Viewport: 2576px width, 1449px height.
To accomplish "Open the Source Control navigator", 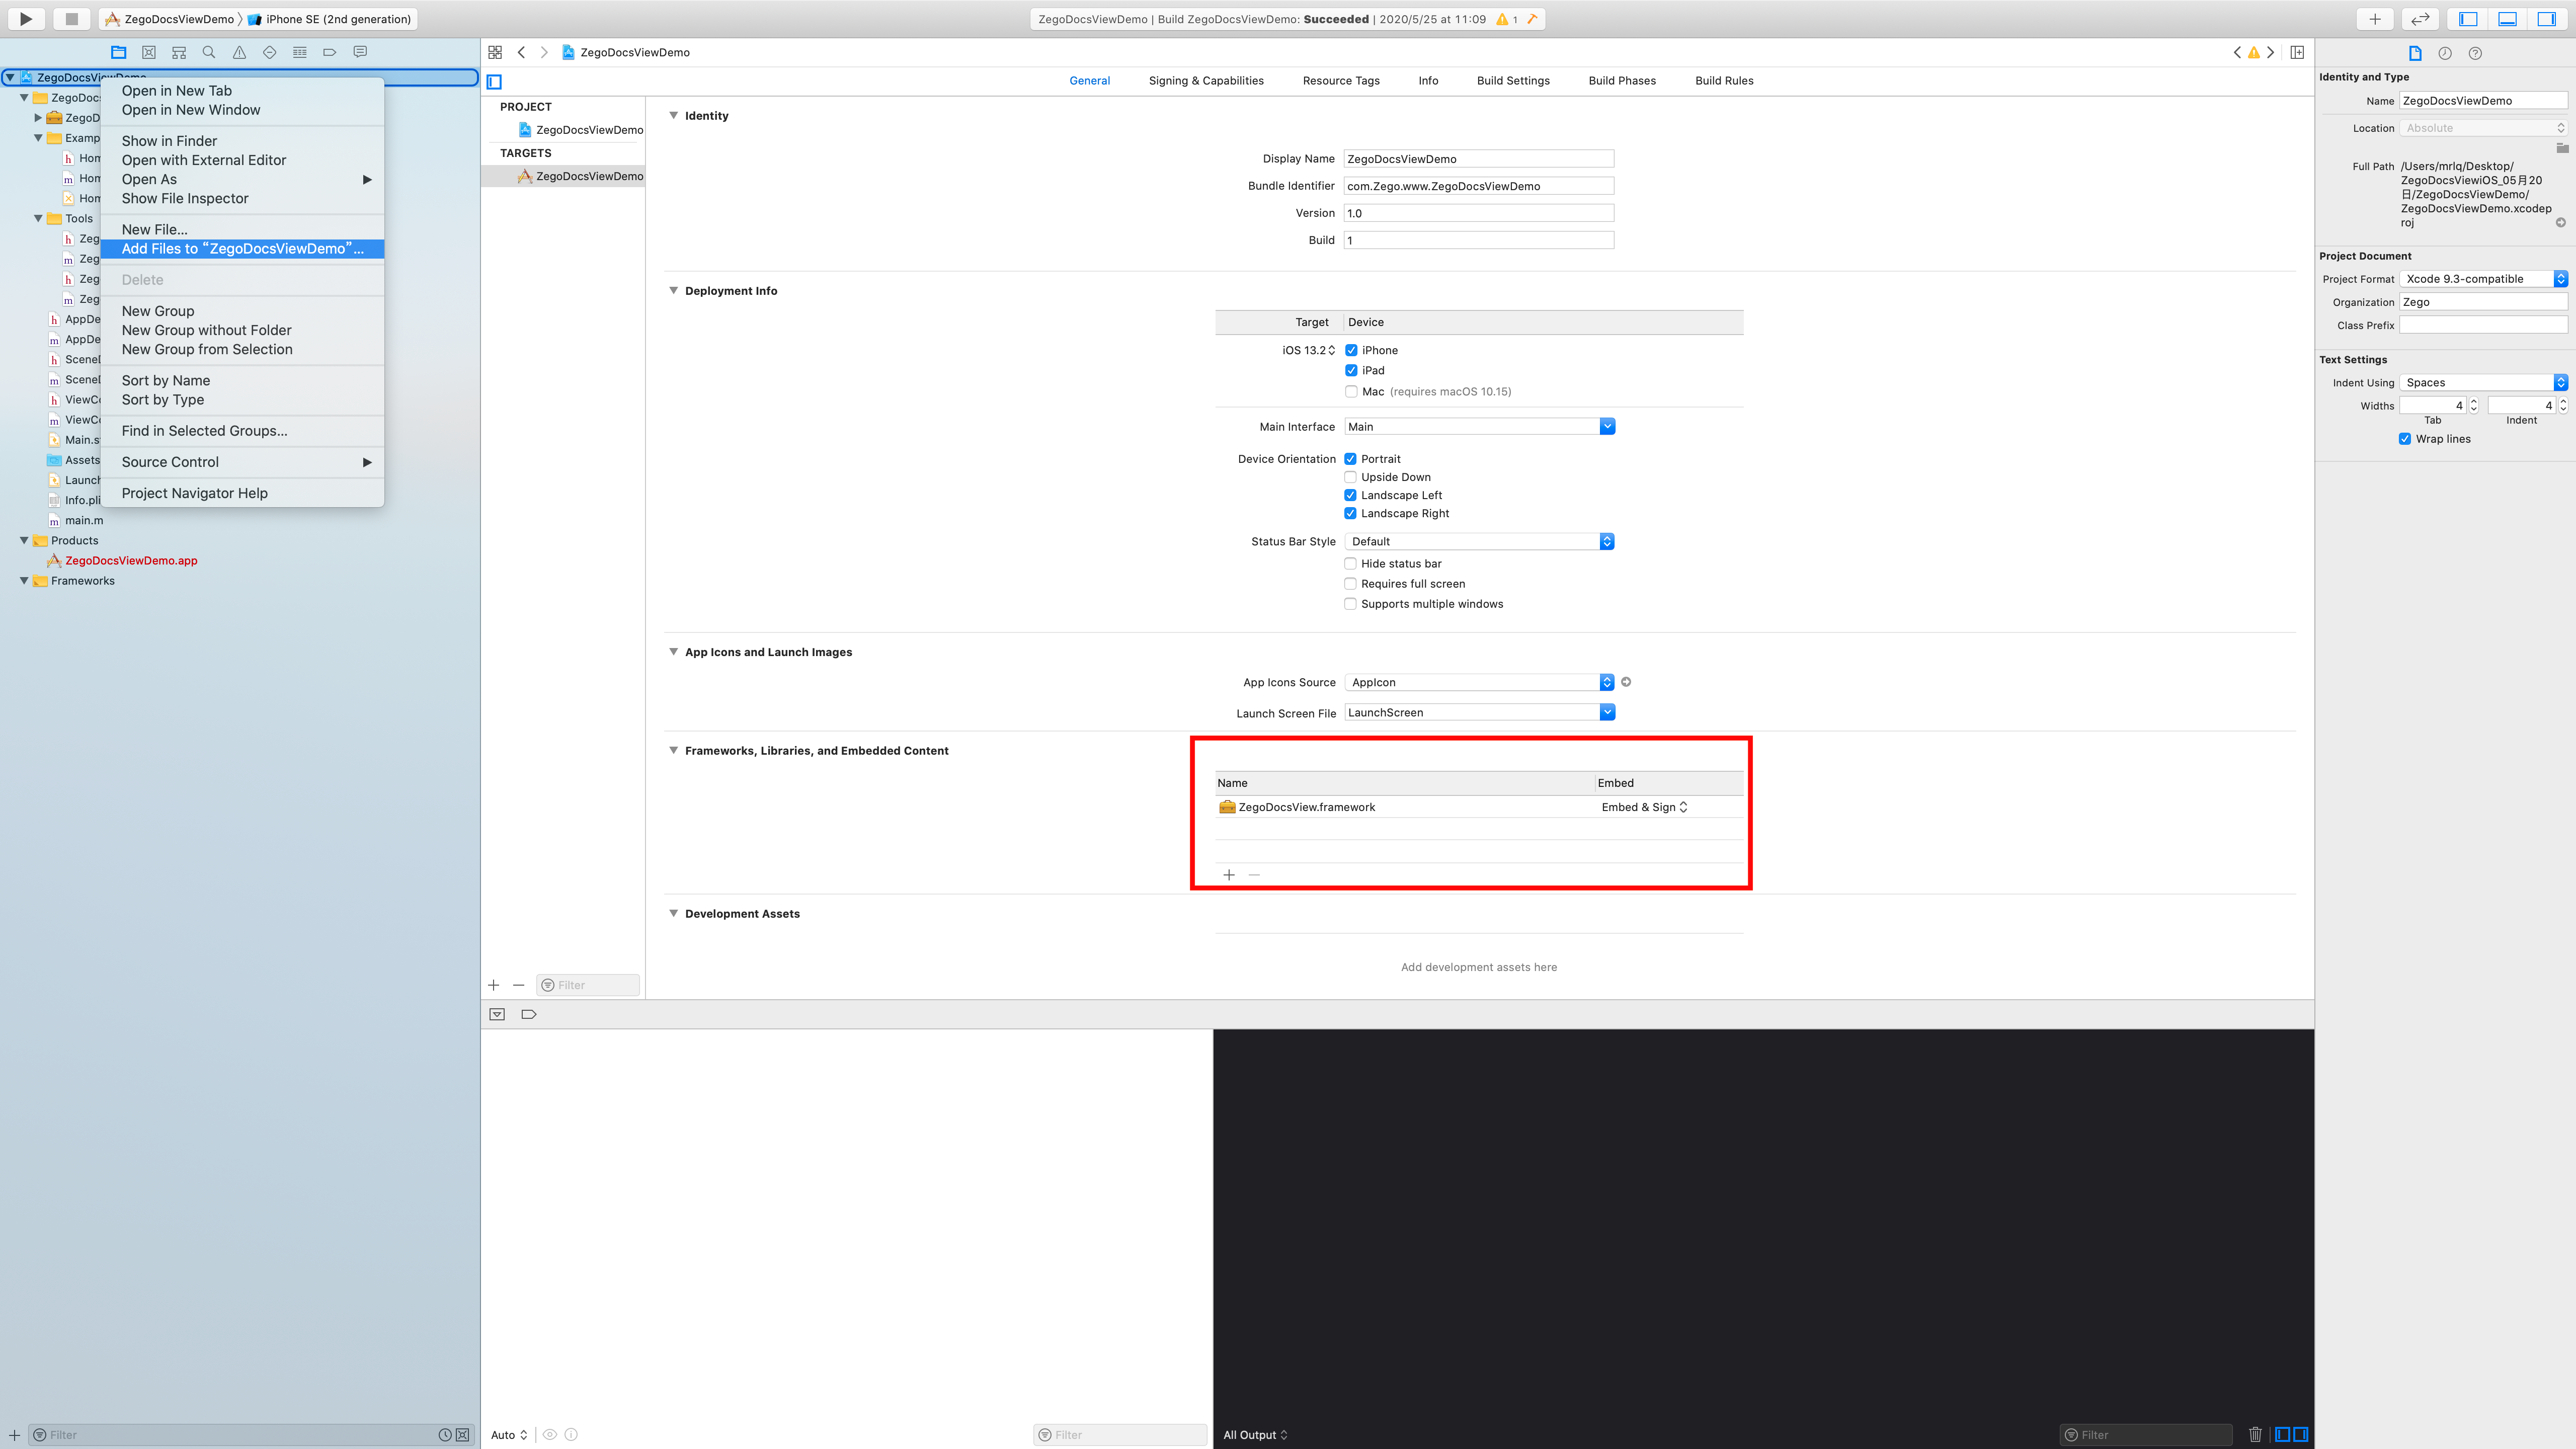I will click(x=149, y=52).
